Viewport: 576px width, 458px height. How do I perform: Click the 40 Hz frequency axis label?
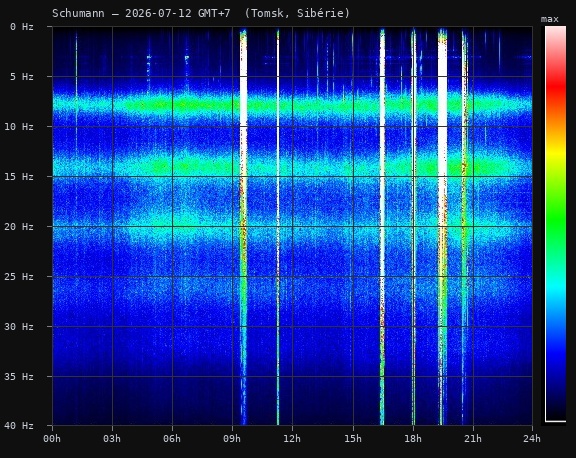pos(19,426)
